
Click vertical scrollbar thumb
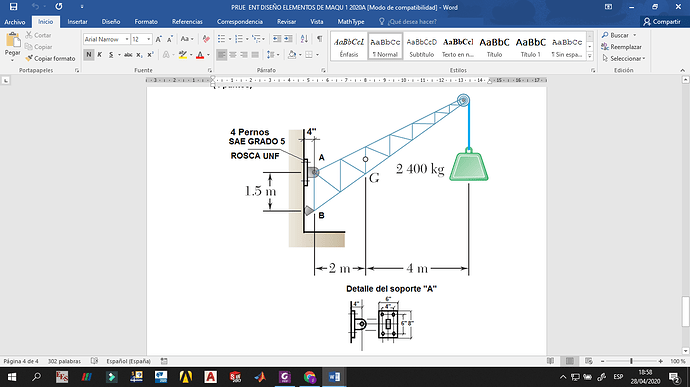[686, 312]
